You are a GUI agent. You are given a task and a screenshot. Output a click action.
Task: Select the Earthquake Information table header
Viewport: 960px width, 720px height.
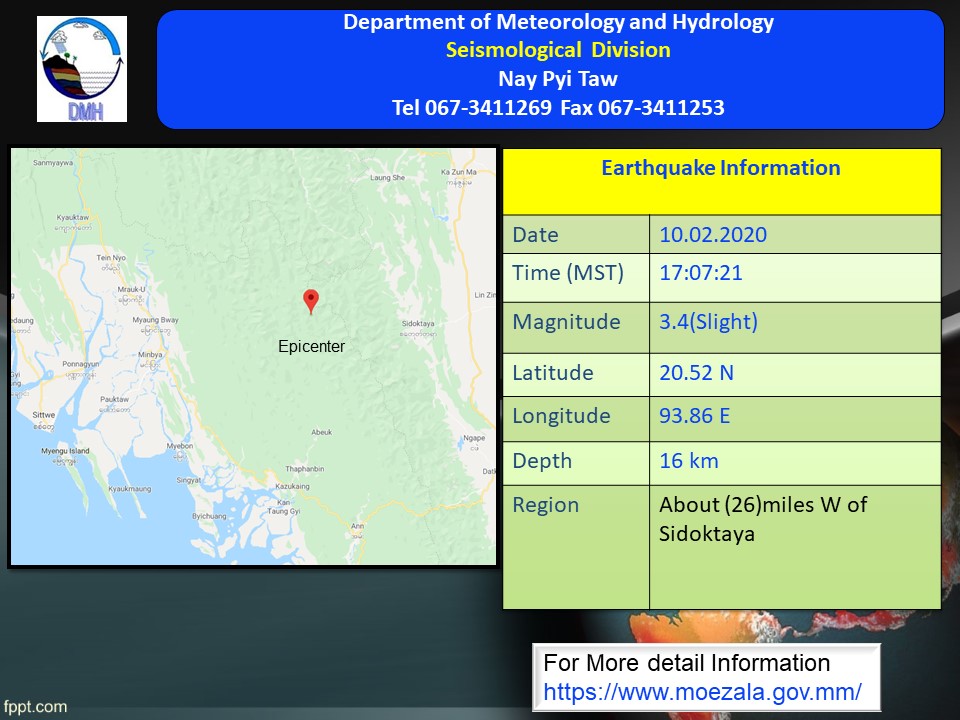coord(720,168)
